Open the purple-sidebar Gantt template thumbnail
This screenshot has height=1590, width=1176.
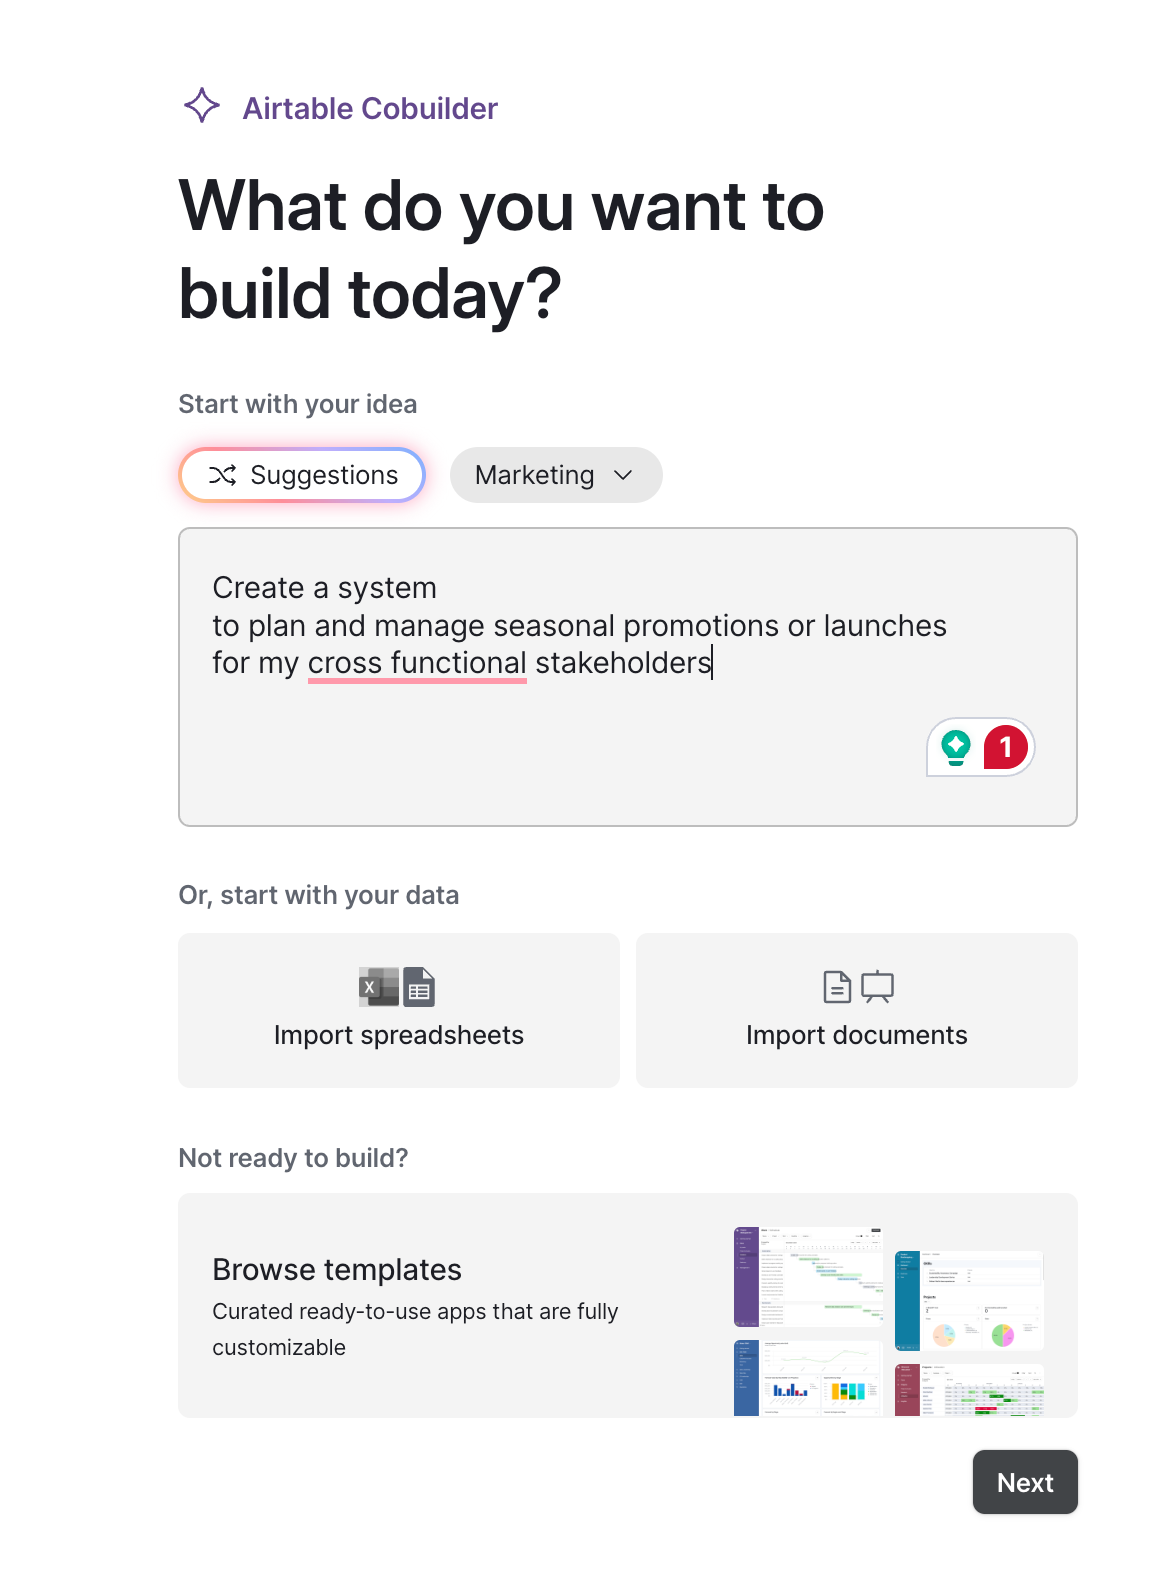point(808,1277)
